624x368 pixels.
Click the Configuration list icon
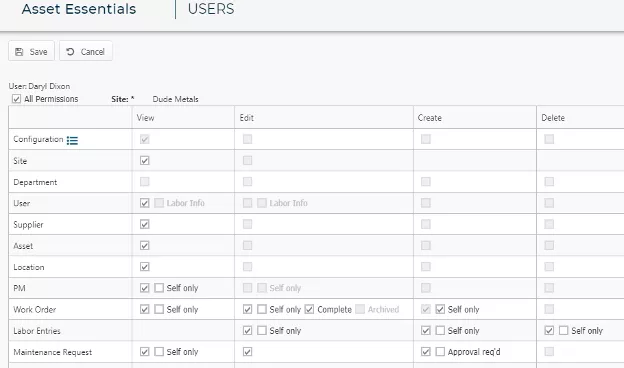[x=72, y=140]
